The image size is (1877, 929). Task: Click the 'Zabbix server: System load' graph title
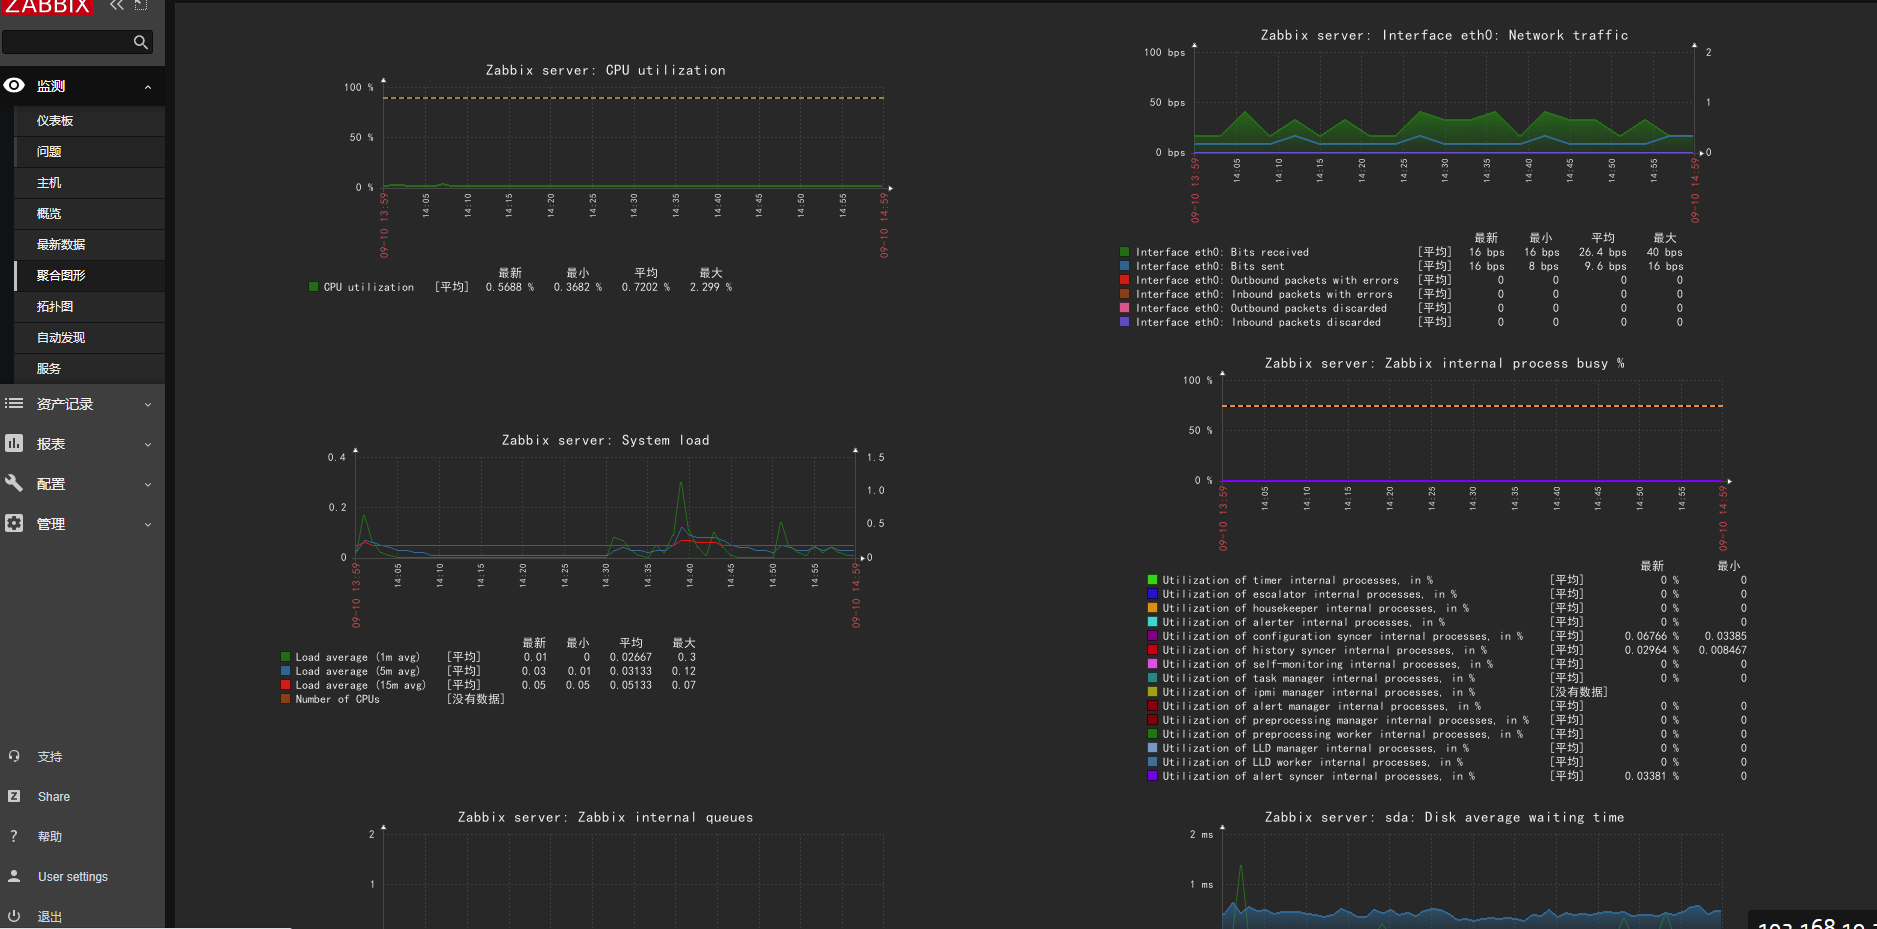coord(606,440)
